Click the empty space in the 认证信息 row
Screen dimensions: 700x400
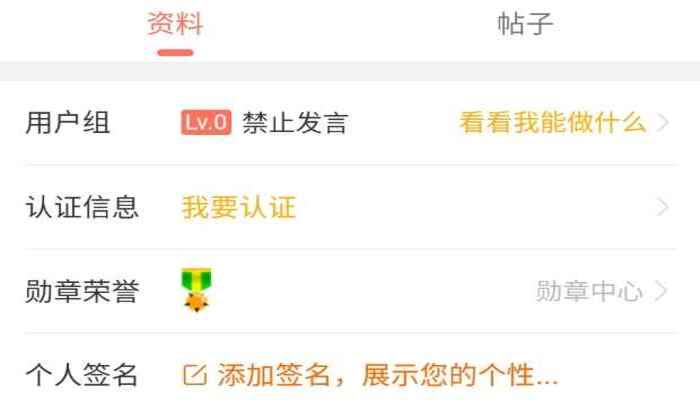tap(473, 207)
